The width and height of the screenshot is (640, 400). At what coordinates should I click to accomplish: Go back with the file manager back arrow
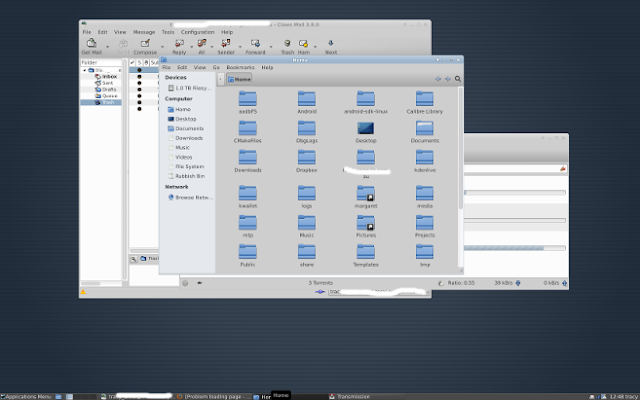click(438, 79)
